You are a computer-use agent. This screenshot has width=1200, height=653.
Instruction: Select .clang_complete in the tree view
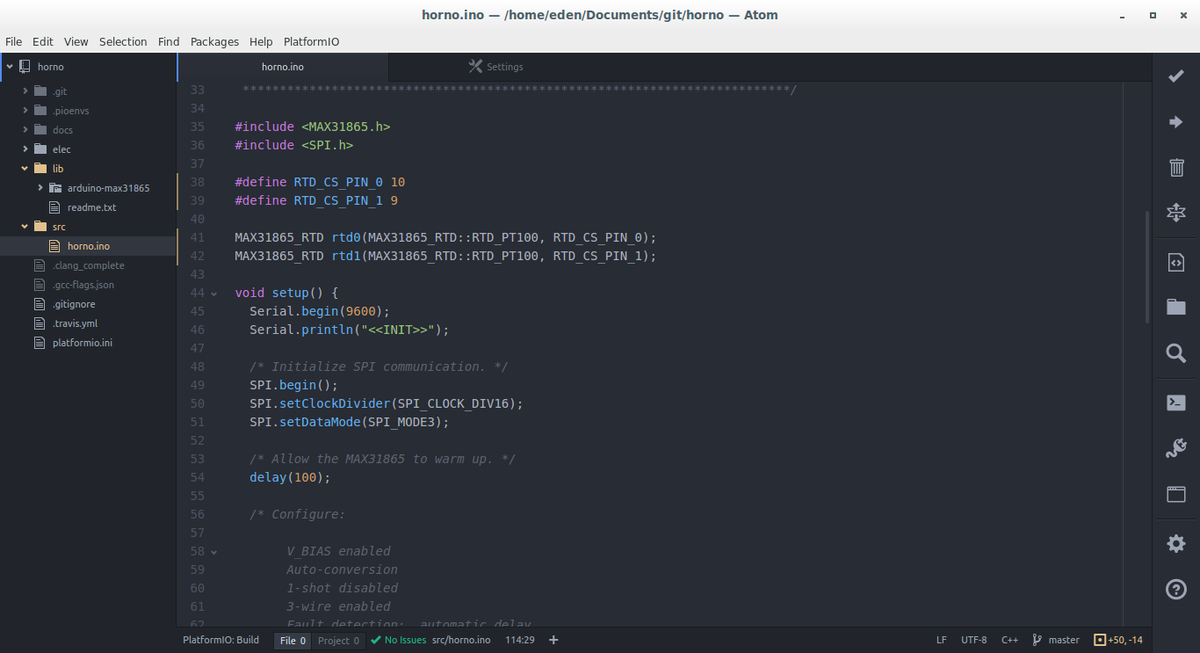pos(88,265)
